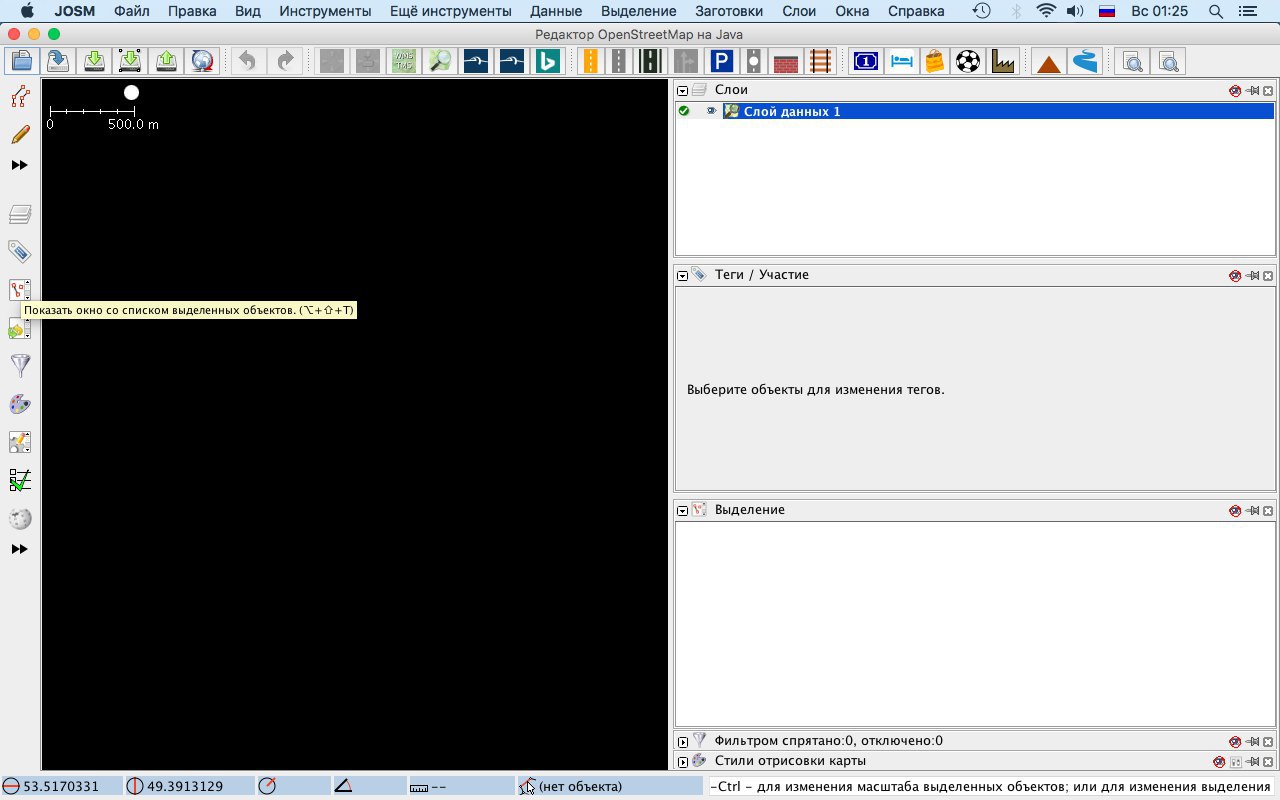Choose the soccer ball sport preset icon
Image resolution: width=1280 pixels, height=800 pixels.
[x=968, y=61]
